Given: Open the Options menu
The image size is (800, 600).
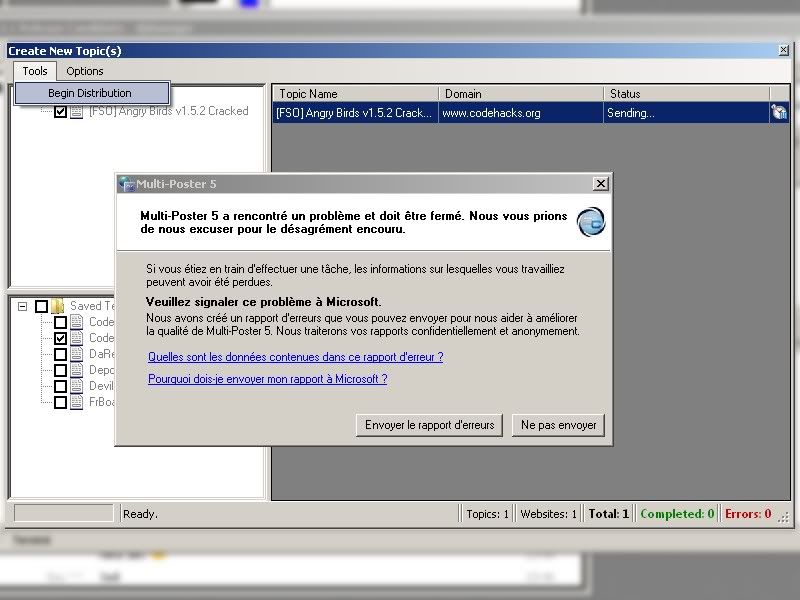Looking at the screenshot, I should click(85, 71).
